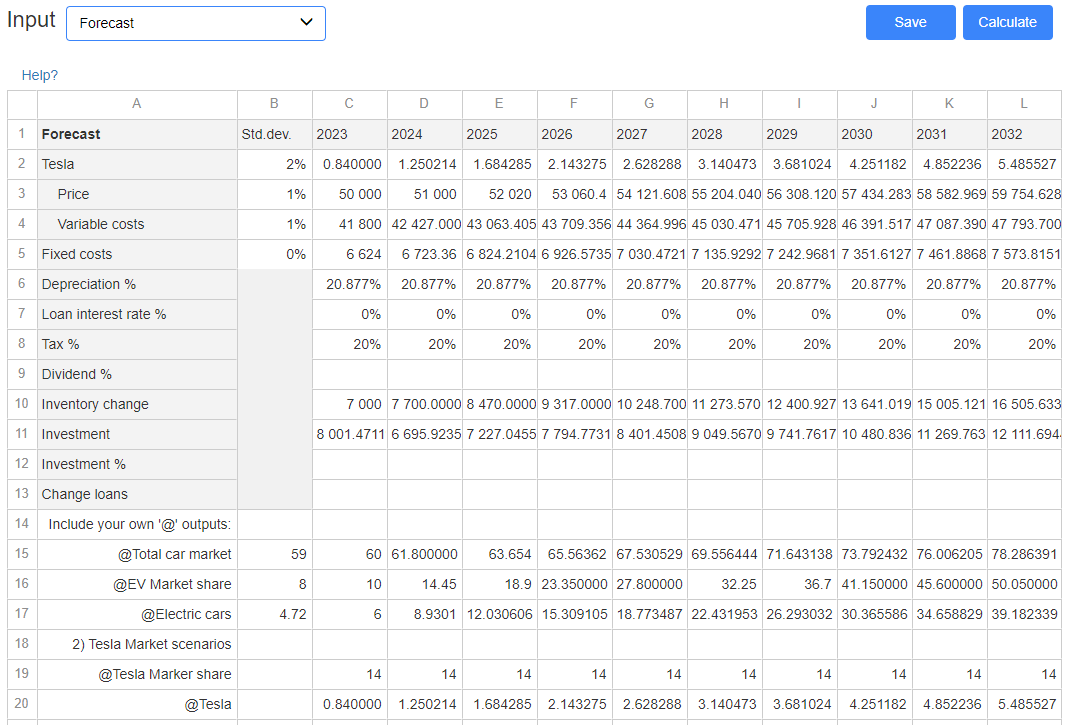
Task: Select row 10 header number
Action: [x=22, y=404]
